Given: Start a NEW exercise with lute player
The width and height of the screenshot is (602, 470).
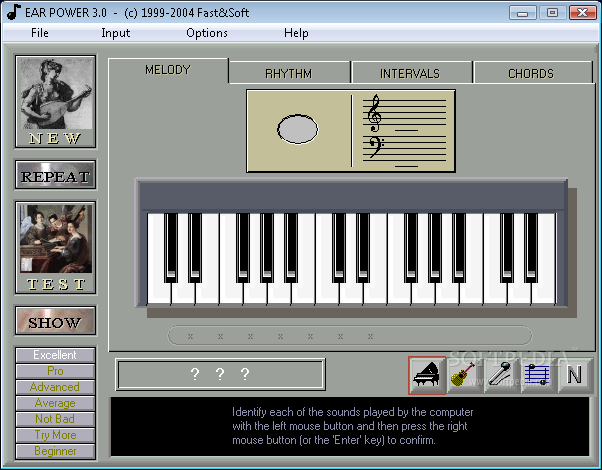Looking at the screenshot, I should tap(56, 101).
